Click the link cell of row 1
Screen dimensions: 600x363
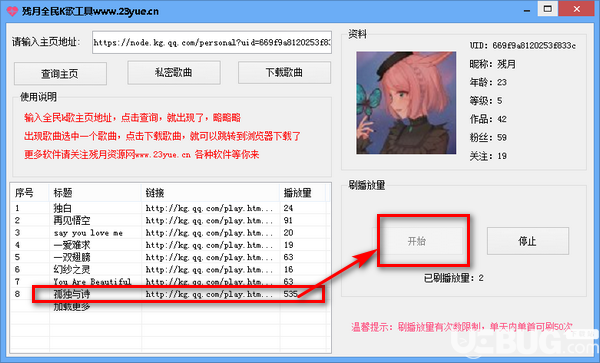[x=209, y=208]
